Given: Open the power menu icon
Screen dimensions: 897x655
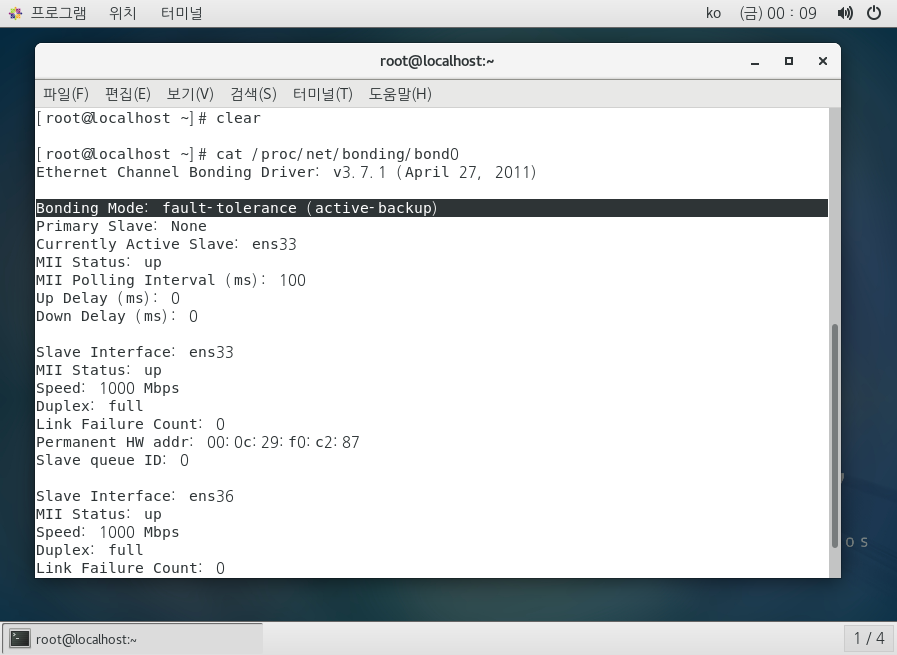Looking at the screenshot, I should pyautogui.click(x=874, y=13).
